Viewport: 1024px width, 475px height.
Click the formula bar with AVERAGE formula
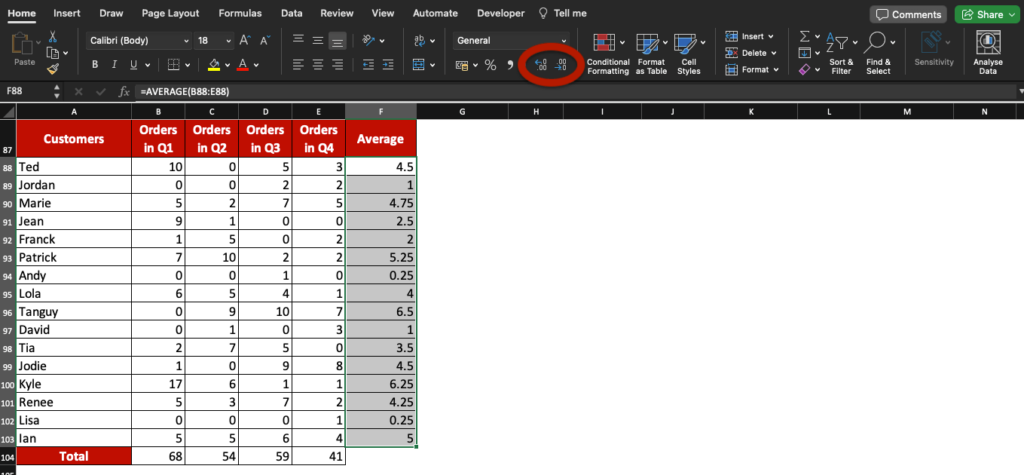tap(400, 91)
